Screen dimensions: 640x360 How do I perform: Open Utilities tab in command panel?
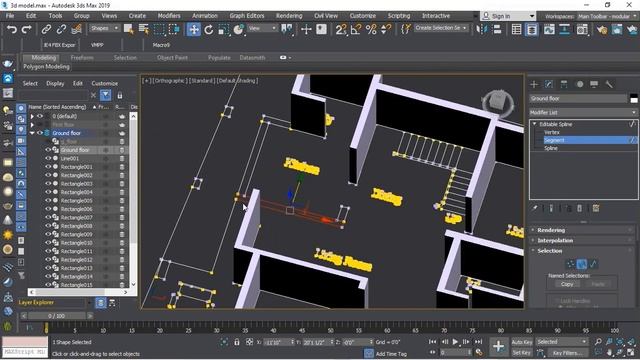click(609, 84)
